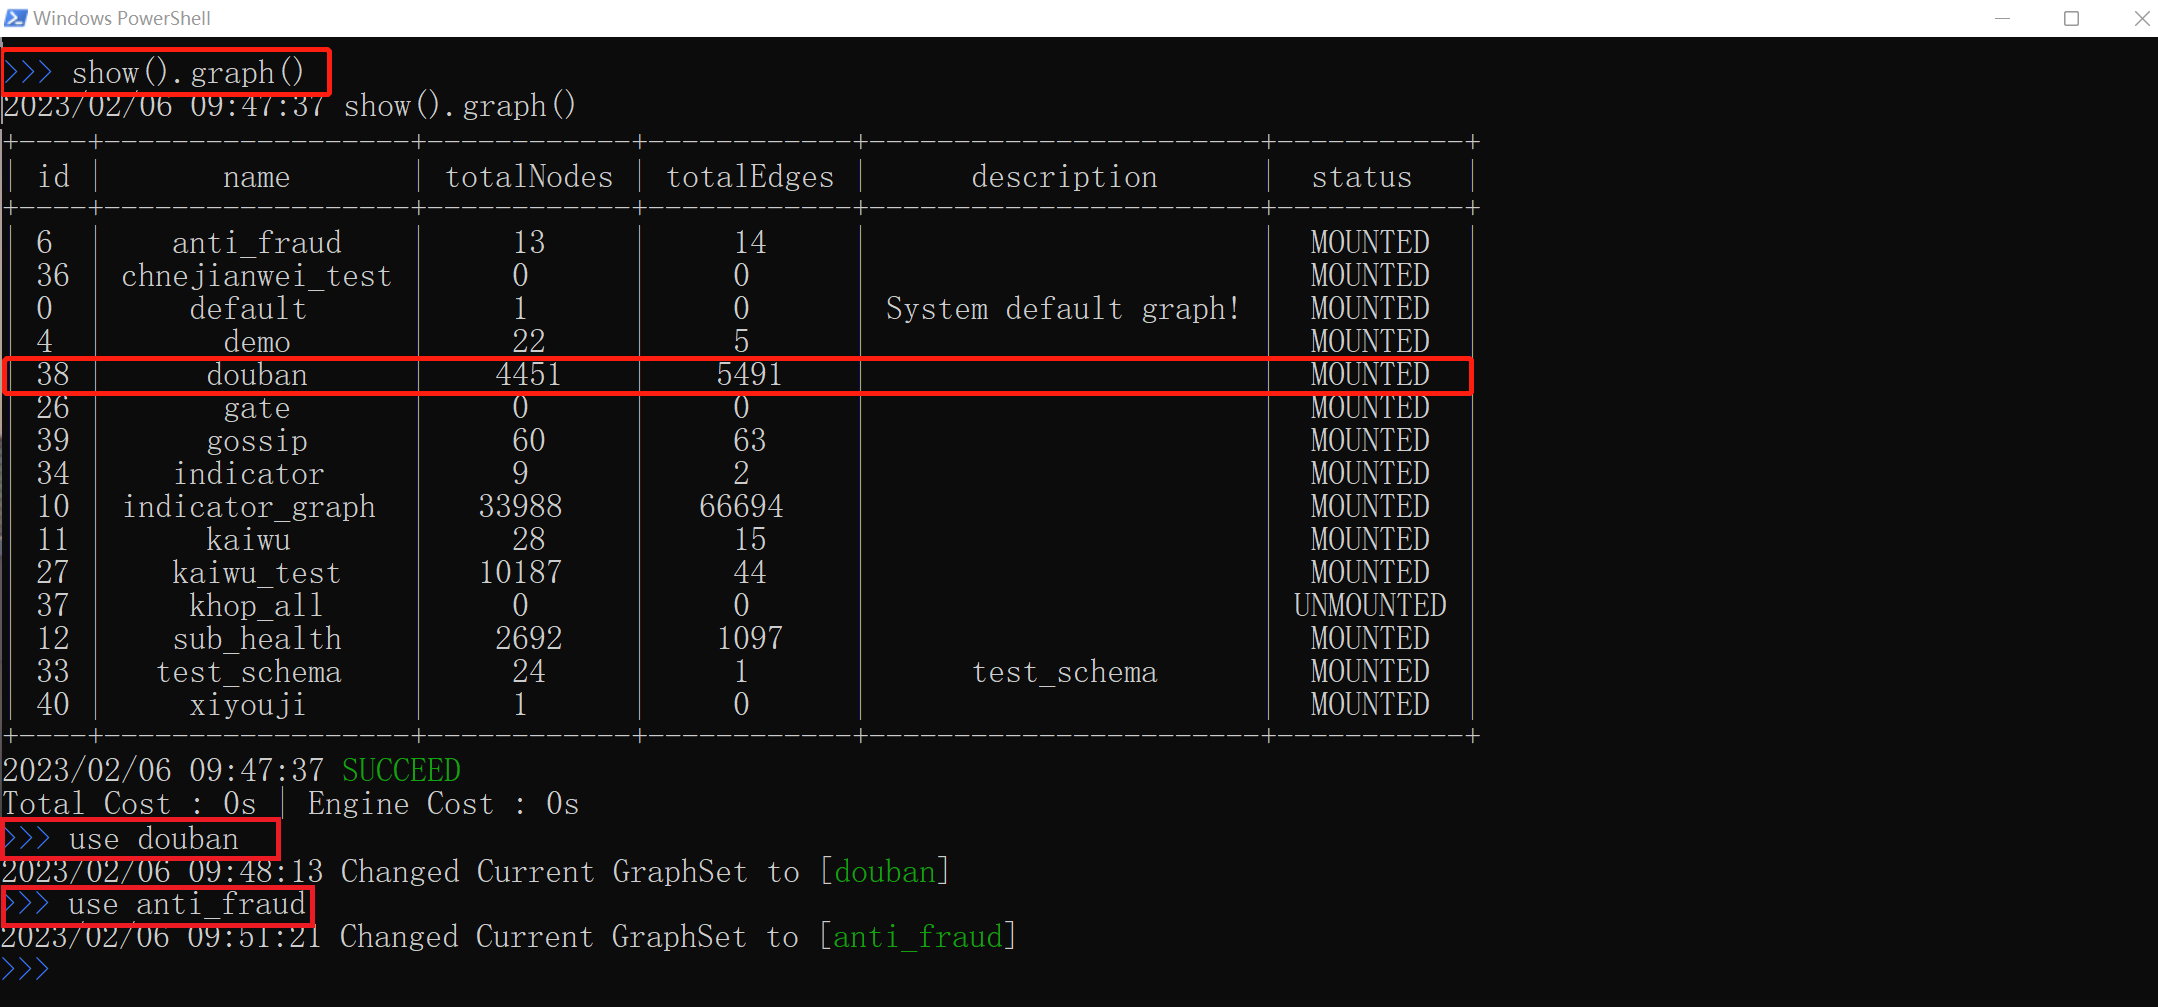
Task: Close the PowerShell window
Action: [2141, 18]
